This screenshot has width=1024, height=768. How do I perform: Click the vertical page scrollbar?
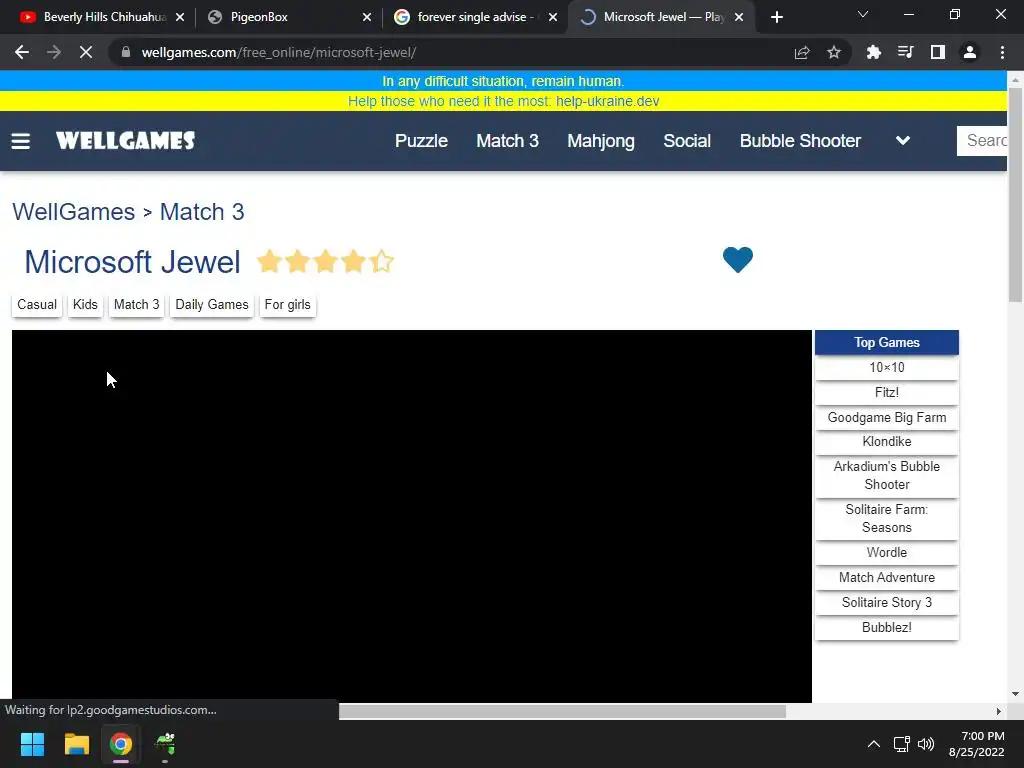tap(1015, 194)
